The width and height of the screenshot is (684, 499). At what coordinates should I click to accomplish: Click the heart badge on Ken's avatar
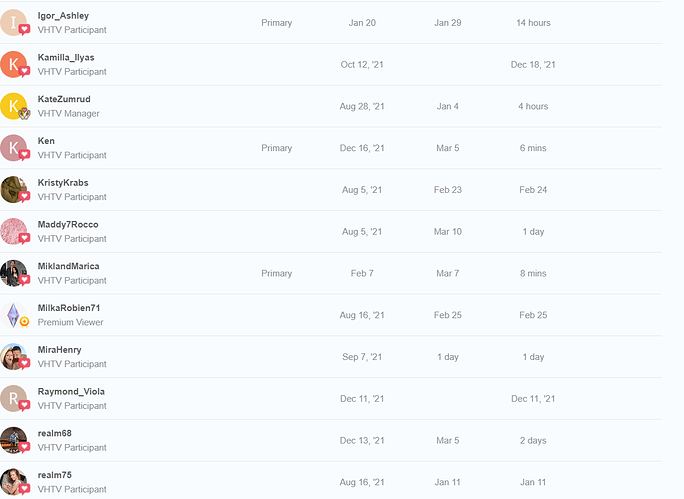tap(24, 155)
